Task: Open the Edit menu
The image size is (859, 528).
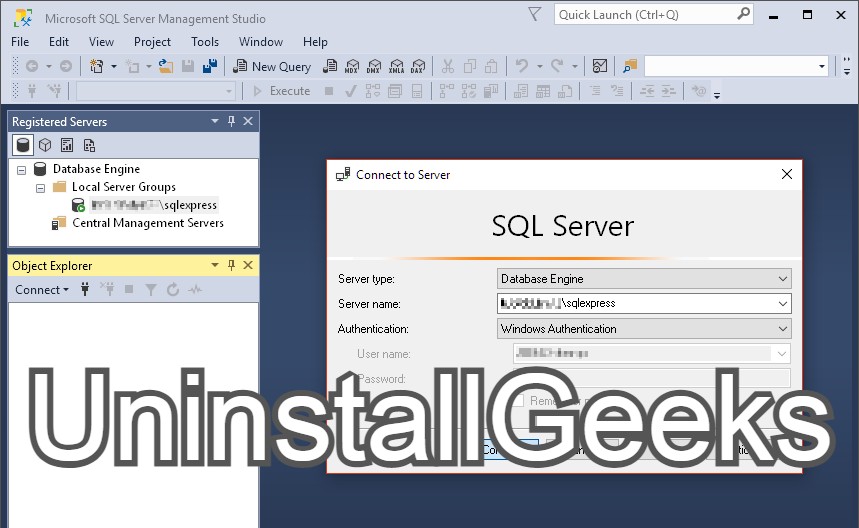Action: tap(59, 42)
